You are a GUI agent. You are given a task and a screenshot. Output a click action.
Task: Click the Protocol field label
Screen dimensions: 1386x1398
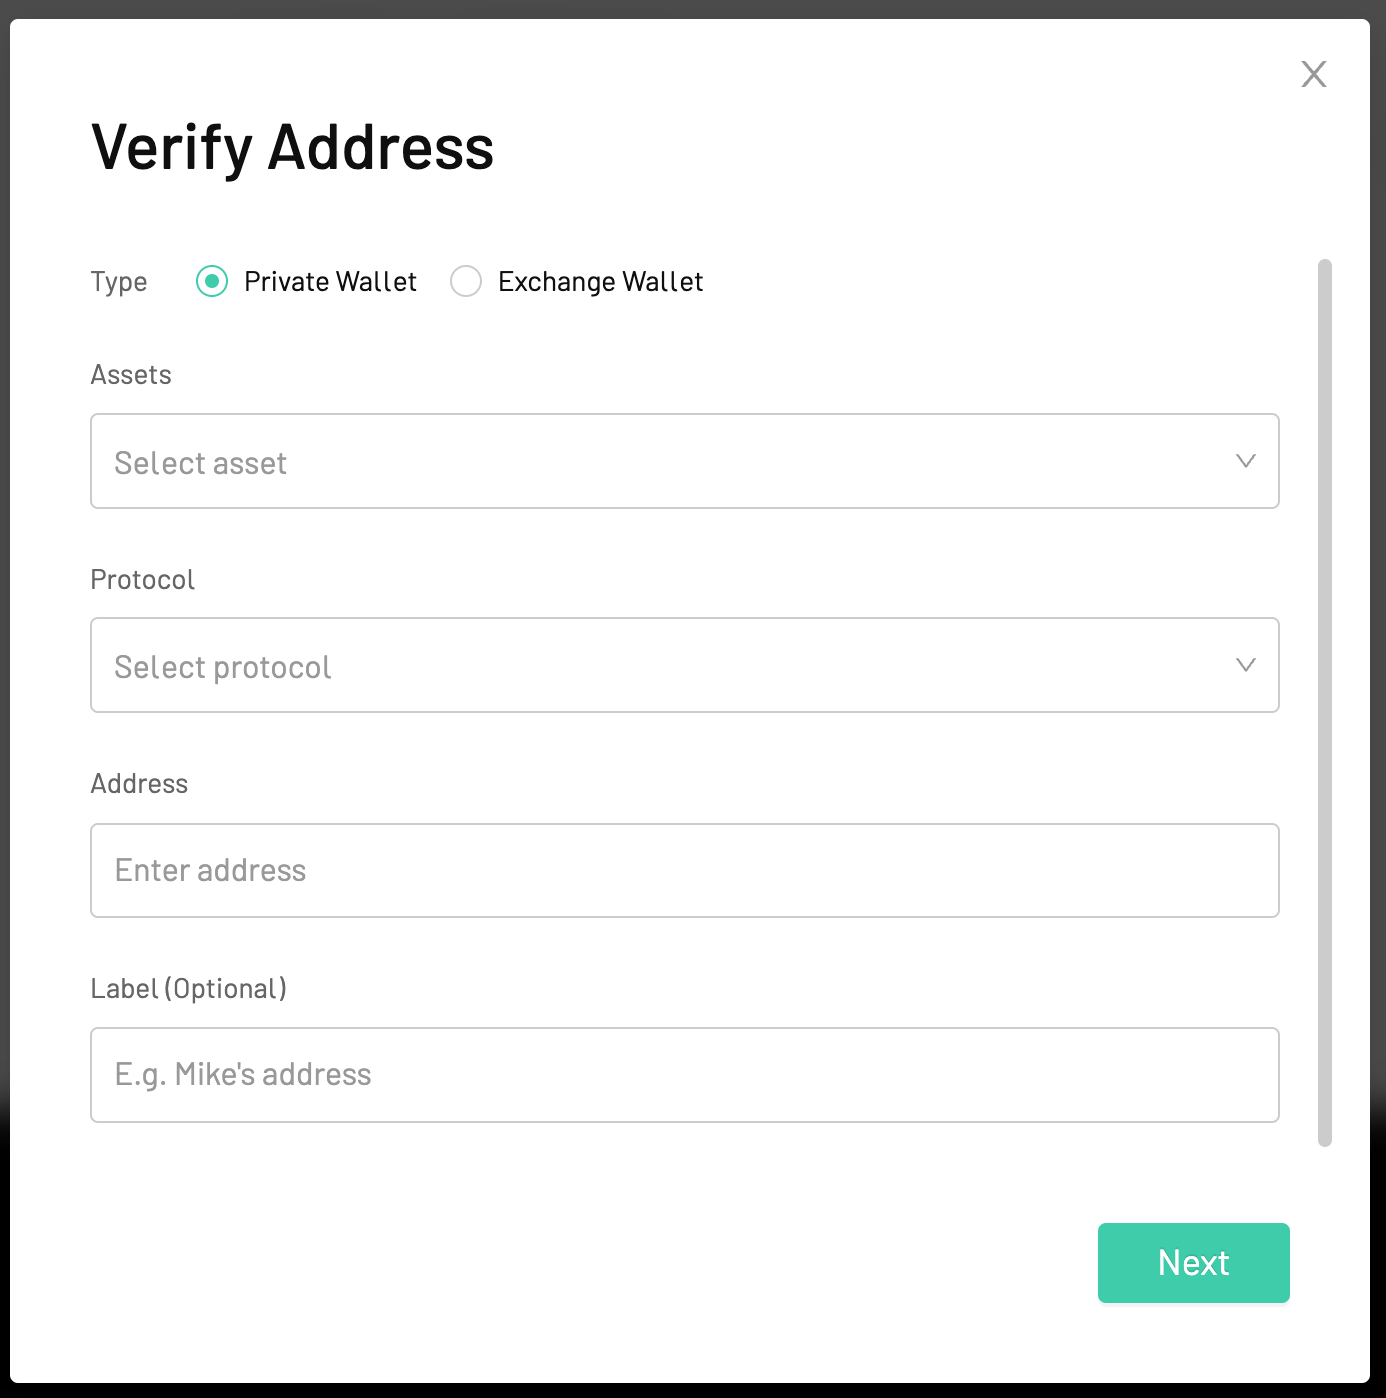point(143,580)
